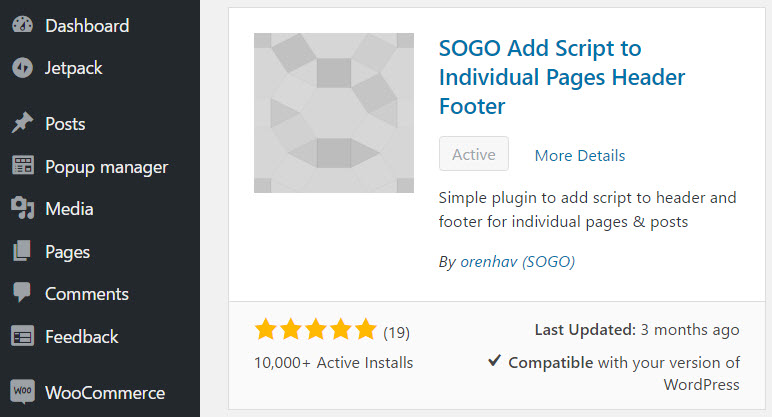Click the disabled Active button
The width and height of the screenshot is (772, 417).
[474, 154]
